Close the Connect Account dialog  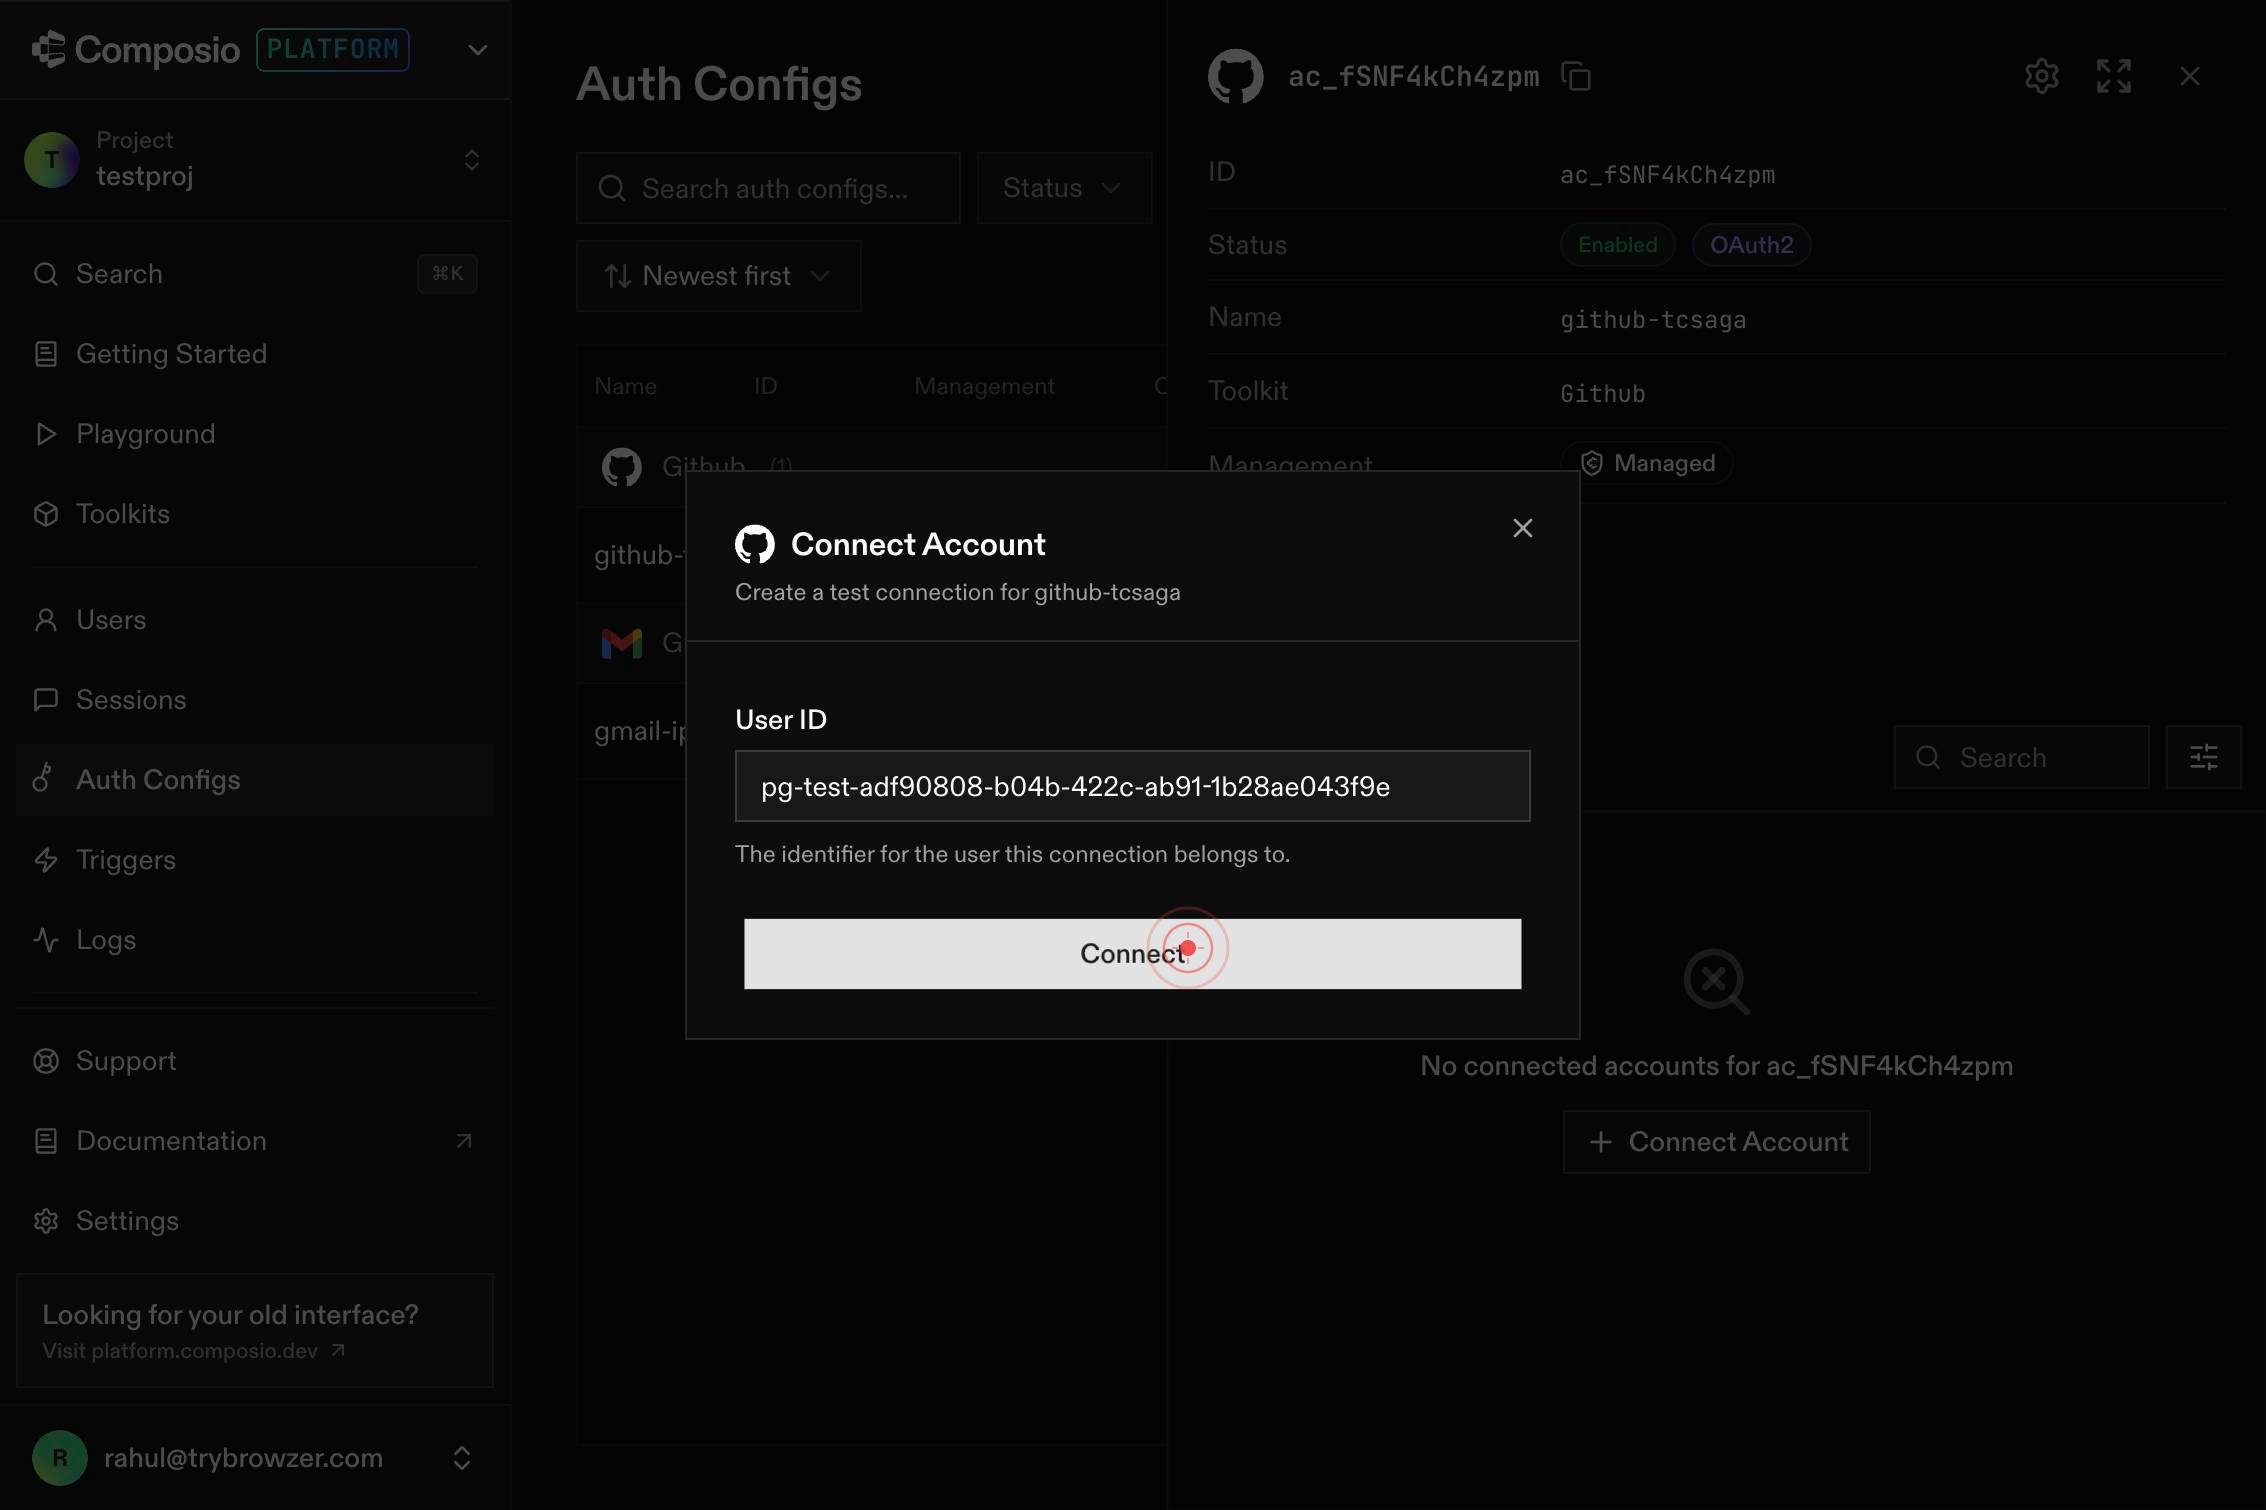click(1522, 528)
